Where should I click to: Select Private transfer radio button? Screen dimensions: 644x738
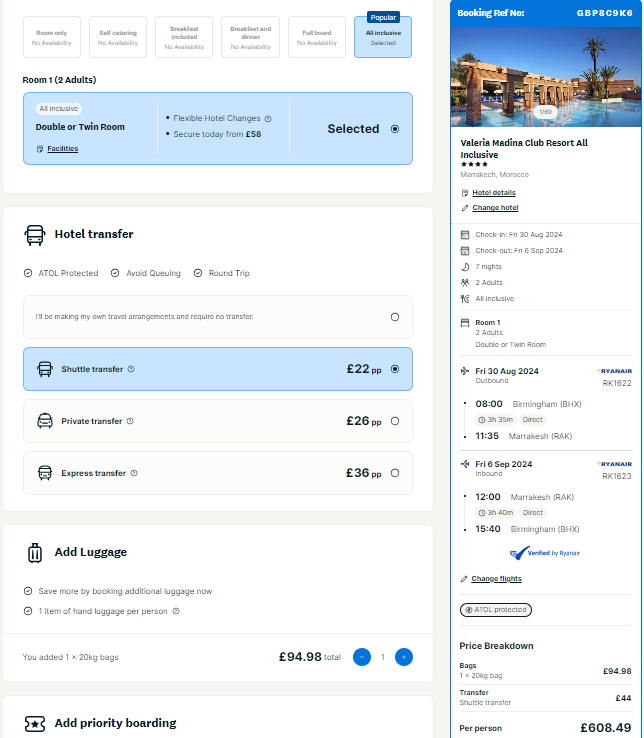[395, 421]
